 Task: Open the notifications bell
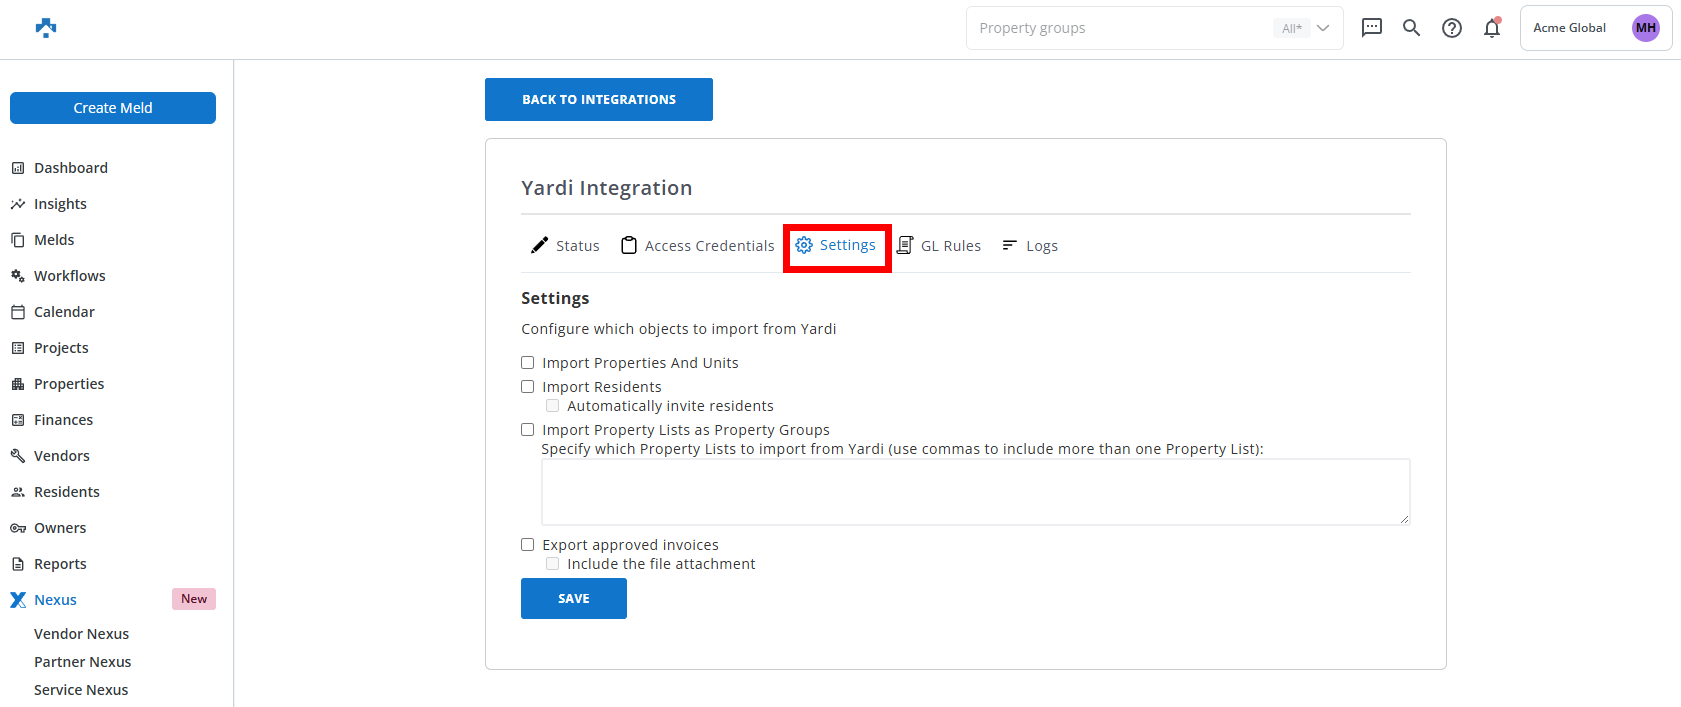pyautogui.click(x=1491, y=28)
